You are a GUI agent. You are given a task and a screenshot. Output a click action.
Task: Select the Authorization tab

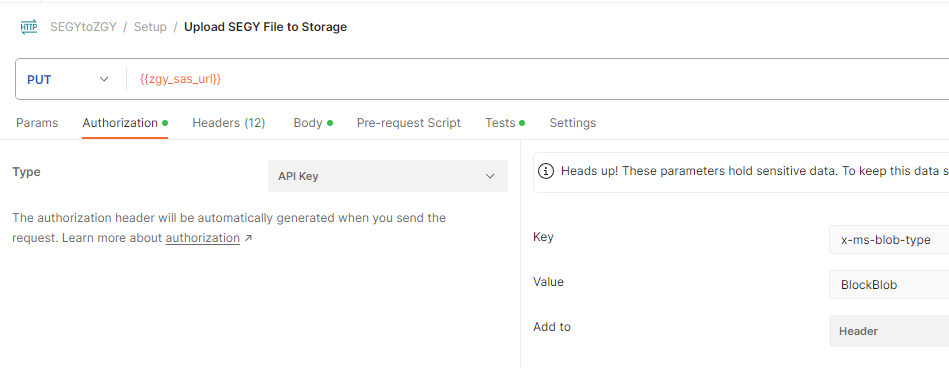click(125, 123)
